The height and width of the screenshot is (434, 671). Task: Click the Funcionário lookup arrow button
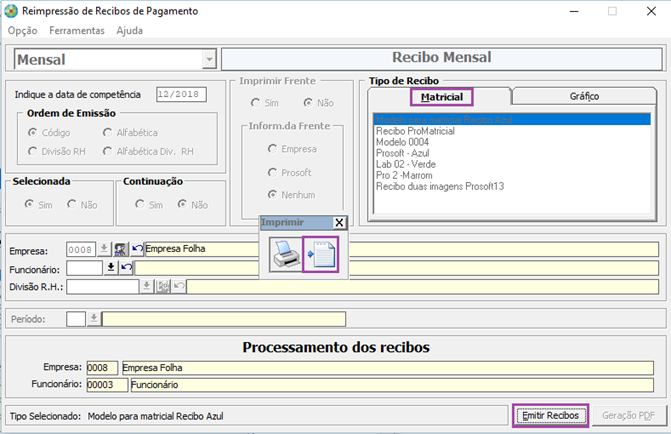pos(110,268)
